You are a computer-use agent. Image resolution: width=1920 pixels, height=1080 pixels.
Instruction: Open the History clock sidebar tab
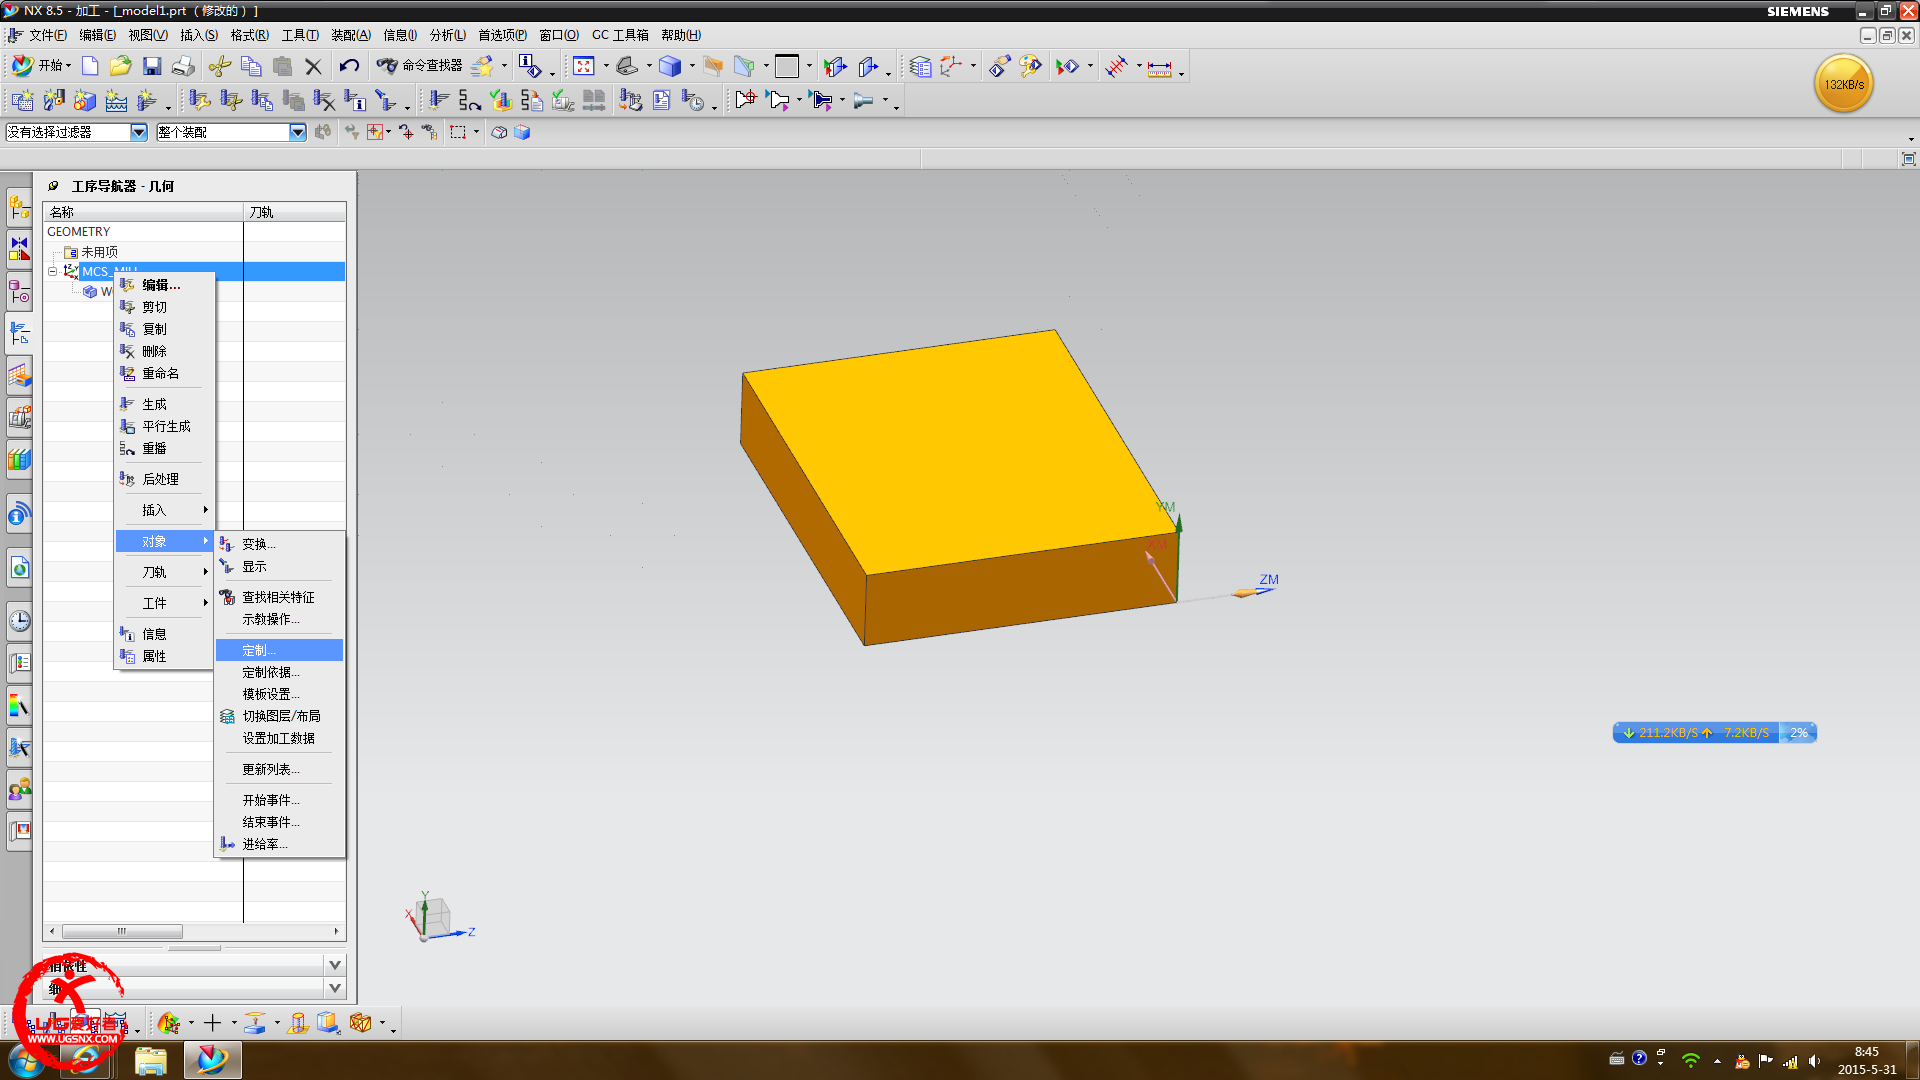pyautogui.click(x=19, y=621)
